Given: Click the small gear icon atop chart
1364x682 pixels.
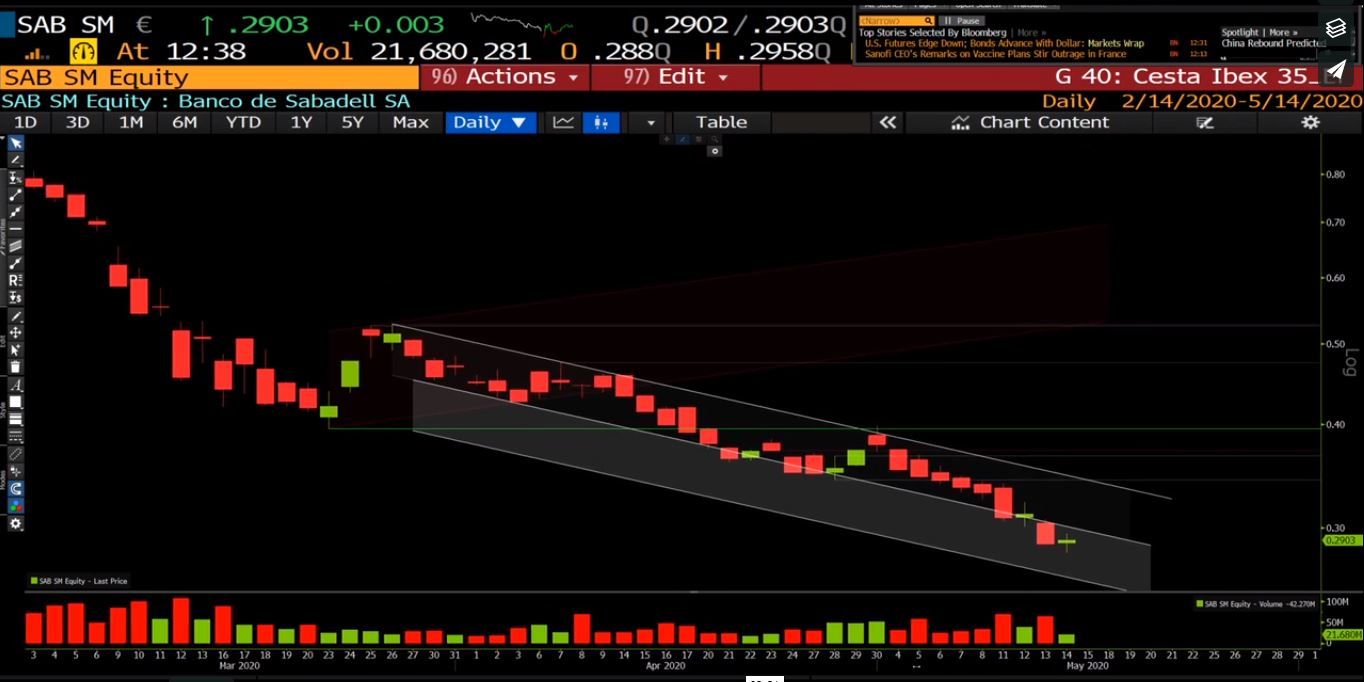Looking at the screenshot, I should tap(714, 151).
